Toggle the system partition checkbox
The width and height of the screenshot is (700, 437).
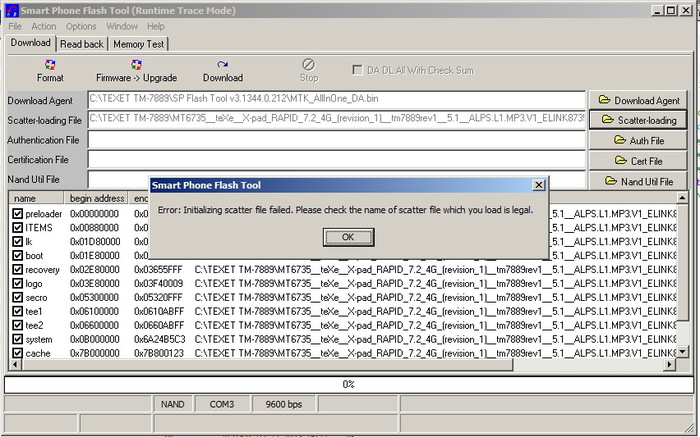(x=17, y=339)
